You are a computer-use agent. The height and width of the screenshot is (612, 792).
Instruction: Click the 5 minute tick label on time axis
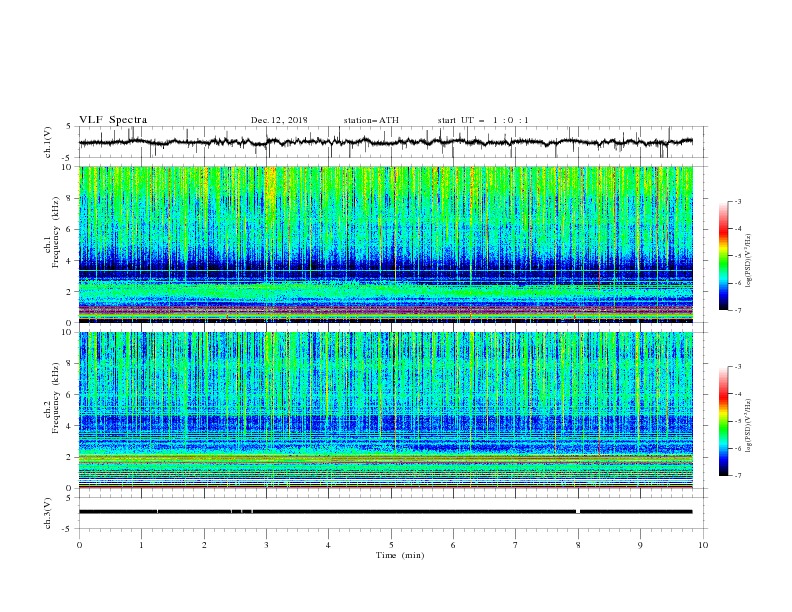point(391,545)
